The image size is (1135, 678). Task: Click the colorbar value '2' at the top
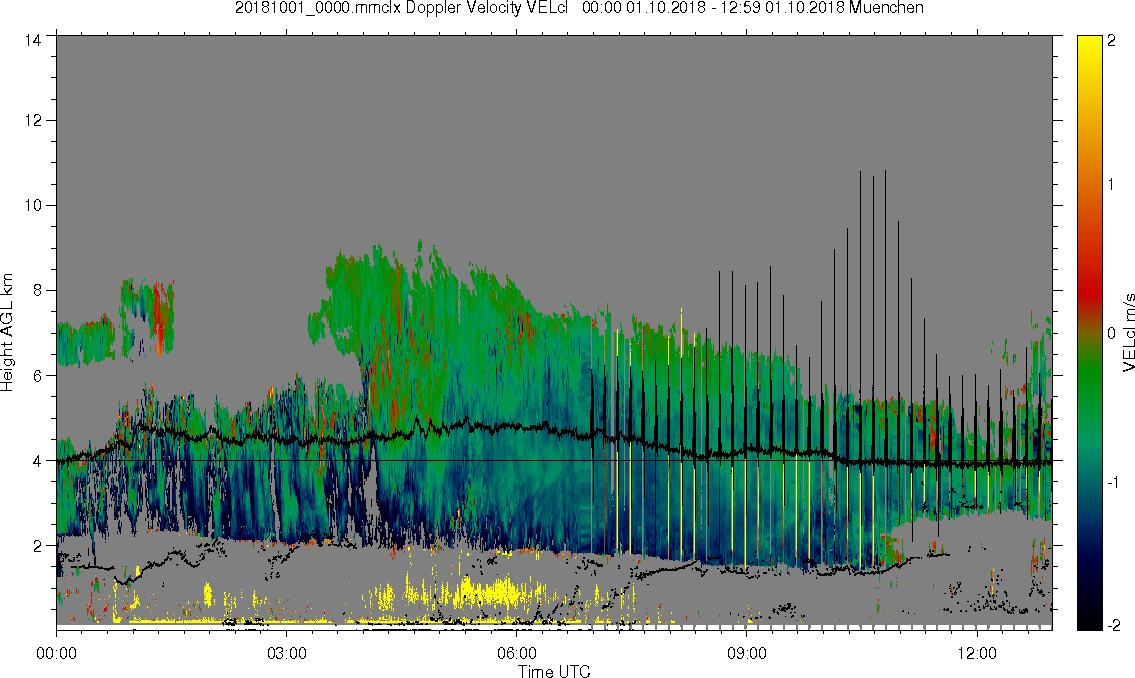tap(1112, 41)
